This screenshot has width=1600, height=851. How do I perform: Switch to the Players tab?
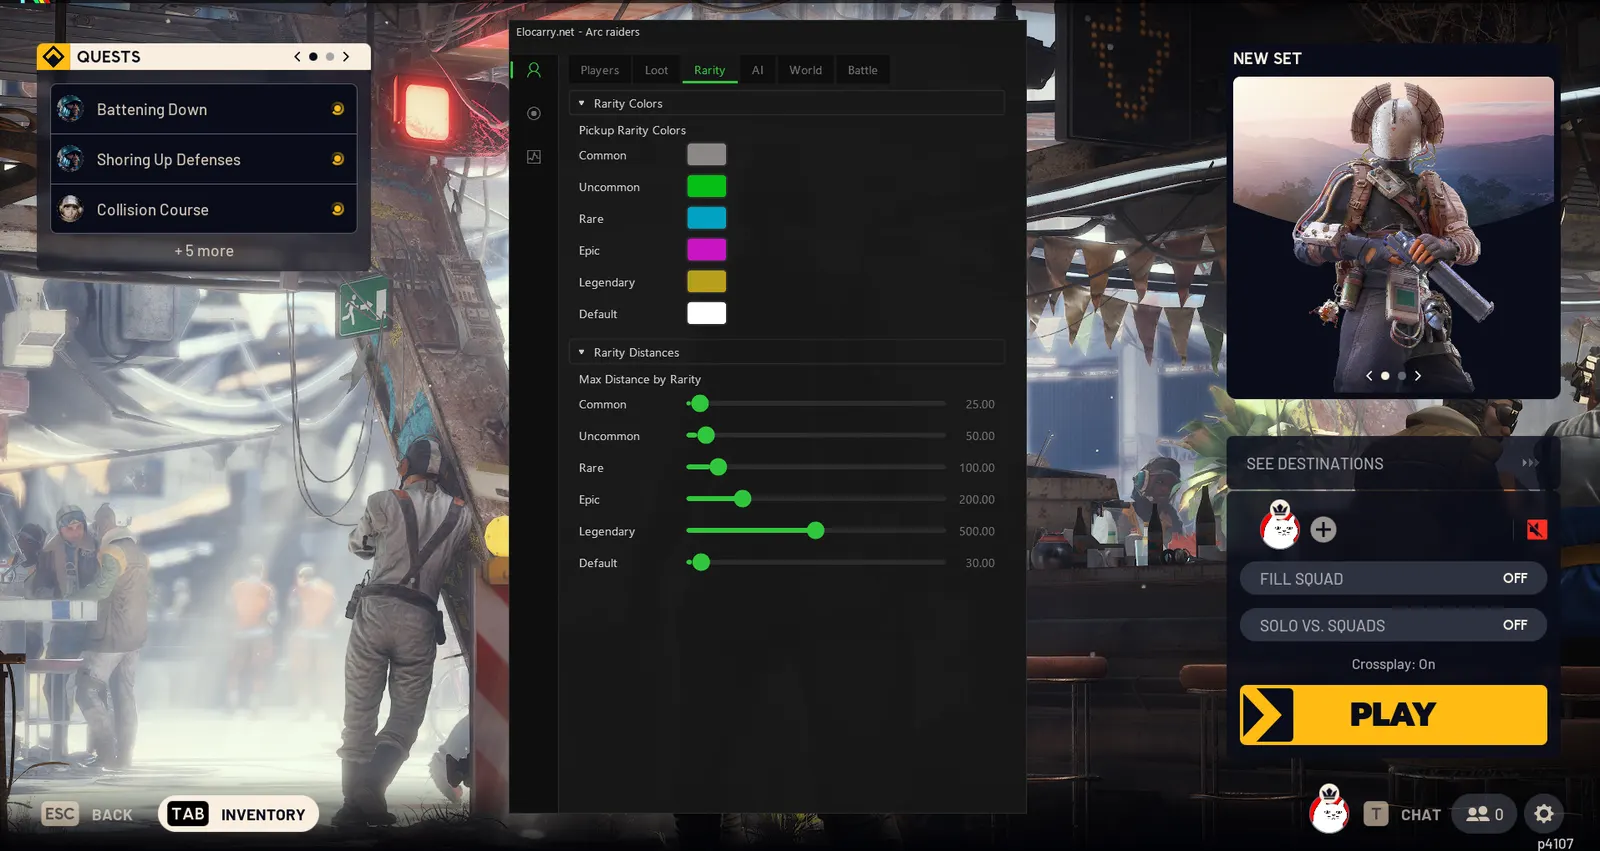[600, 70]
